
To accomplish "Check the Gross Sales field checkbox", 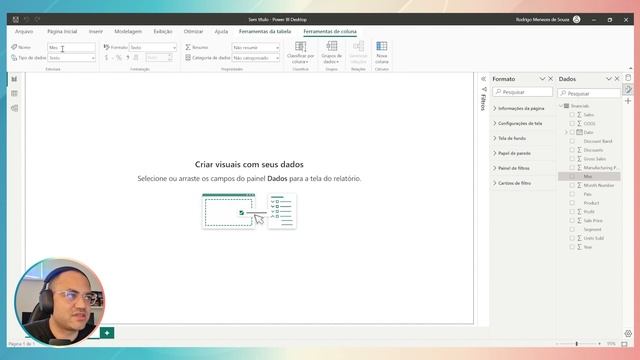I will [x=572, y=159].
